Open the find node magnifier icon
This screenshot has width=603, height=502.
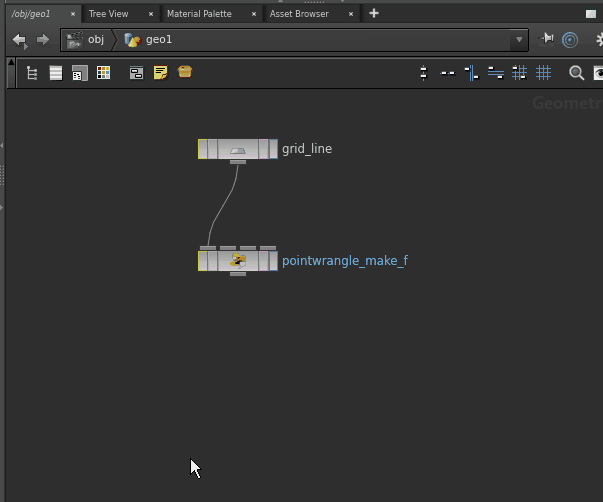pyautogui.click(x=576, y=73)
